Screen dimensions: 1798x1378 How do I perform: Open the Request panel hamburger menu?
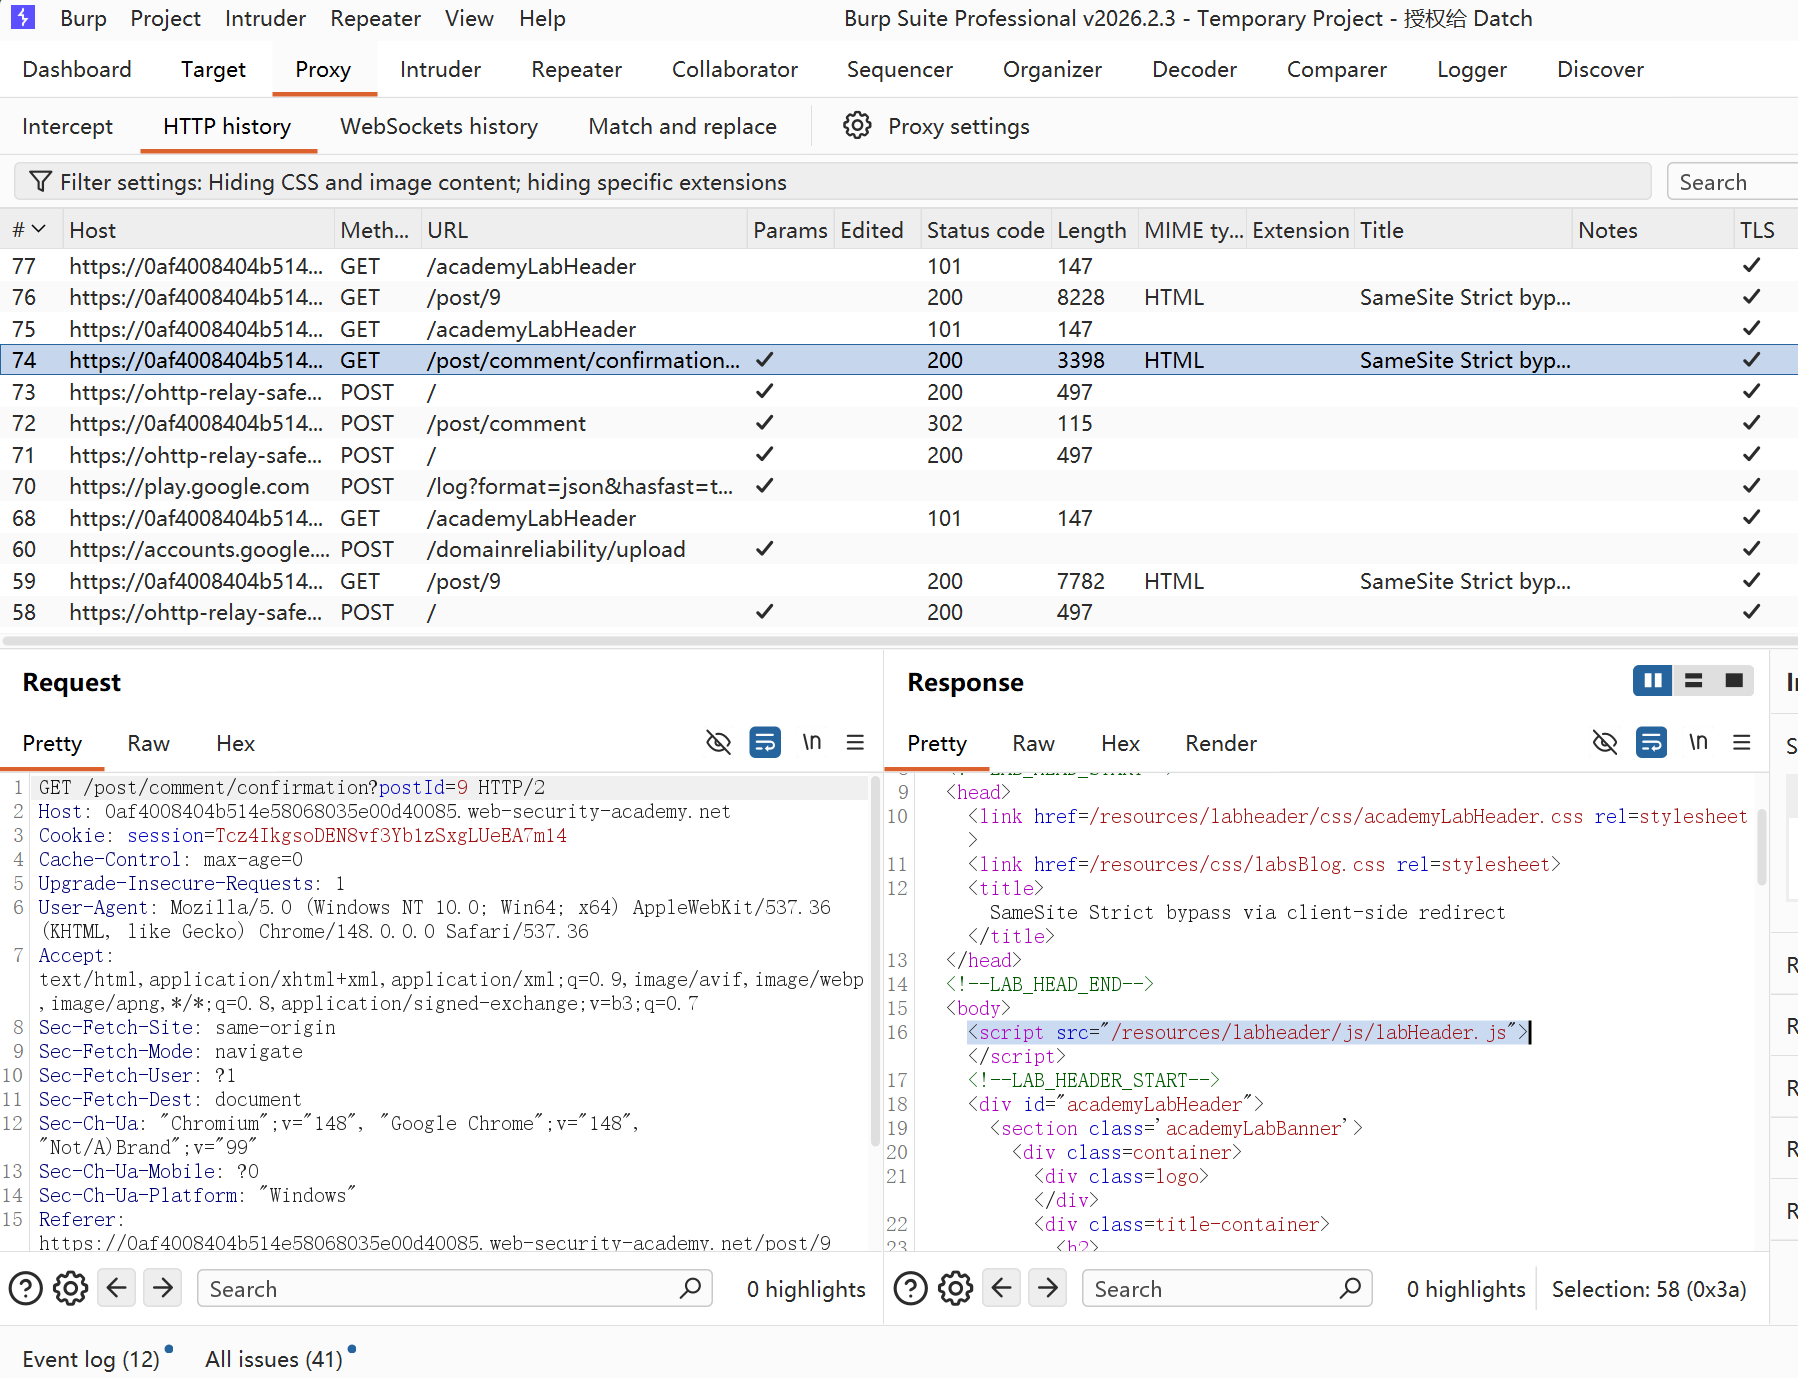[855, 742]
